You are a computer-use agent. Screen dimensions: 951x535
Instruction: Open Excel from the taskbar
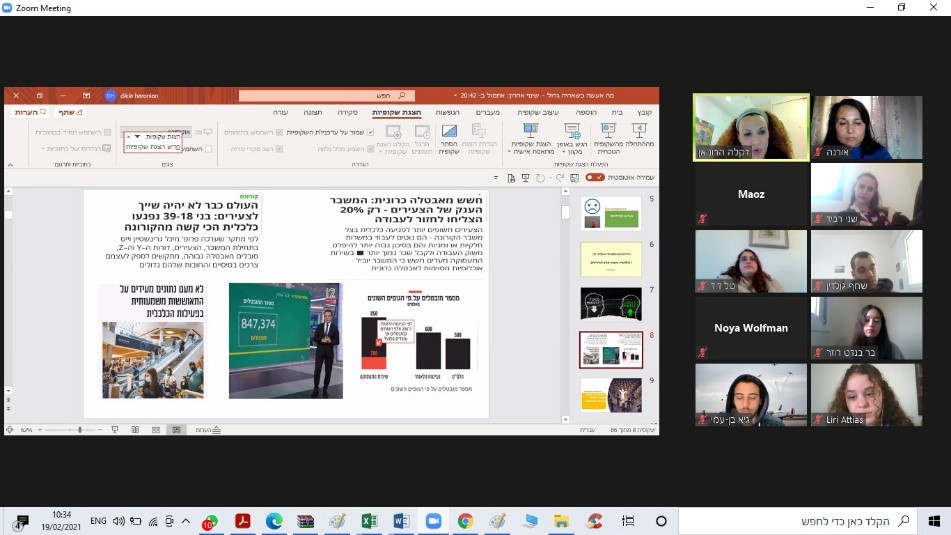click(x=369, y=521)
